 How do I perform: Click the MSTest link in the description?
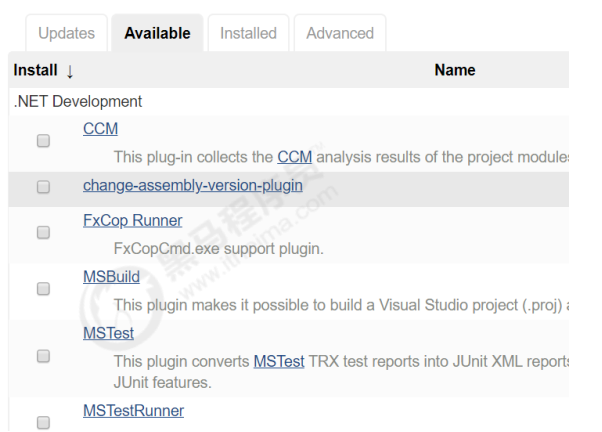pyautogui.click(x=279, y=361)
